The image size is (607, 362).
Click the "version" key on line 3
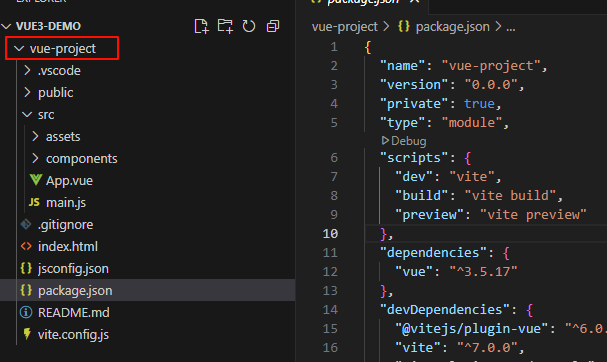pos(414,85)
